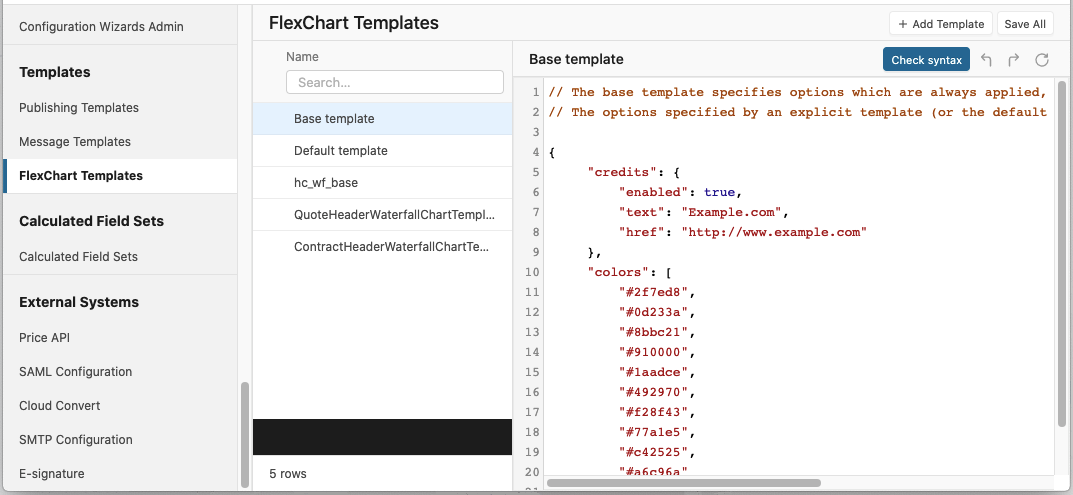
Task: Select the ContractHeaderWaterfallChartTemplate row
Action: click(x=383, y=247)
